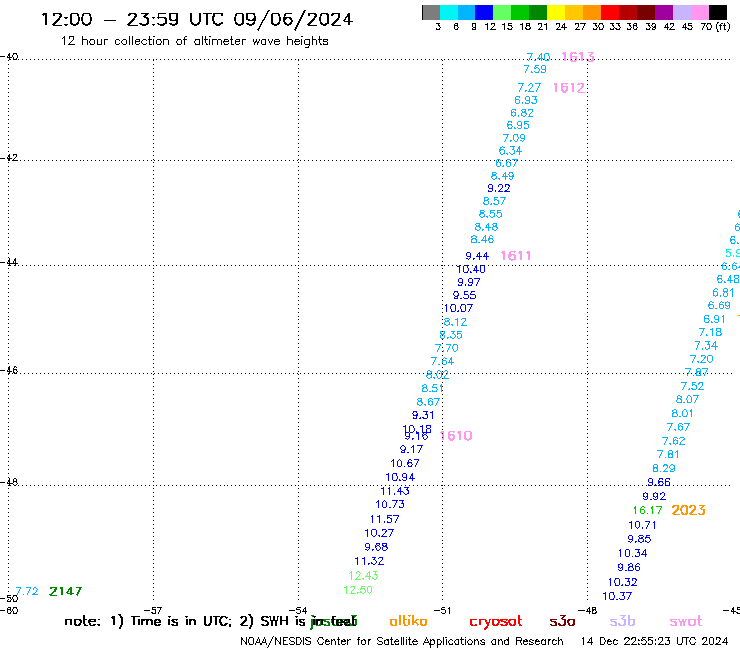This screenshot has height=650, width=740.
Task: Click the cryosat satellite legend label
Action: pyautogui.click(x=496, y=622)
